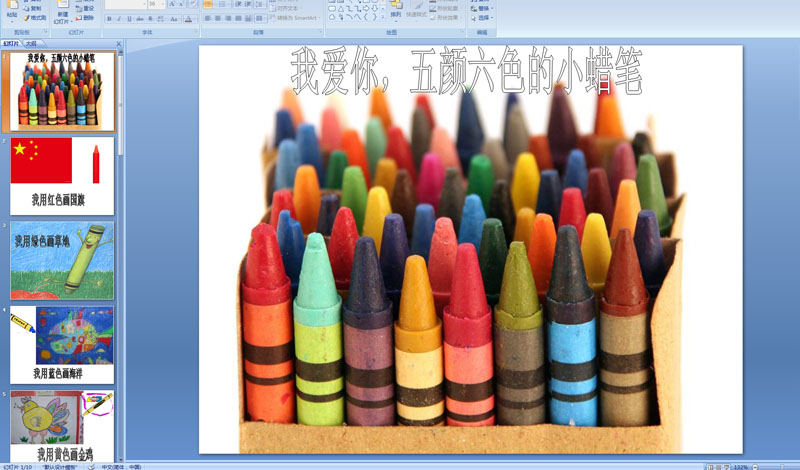Expand the shapes gallery More arrow
The height and width of the screenshot is (470, 800).
pos(383,17)
